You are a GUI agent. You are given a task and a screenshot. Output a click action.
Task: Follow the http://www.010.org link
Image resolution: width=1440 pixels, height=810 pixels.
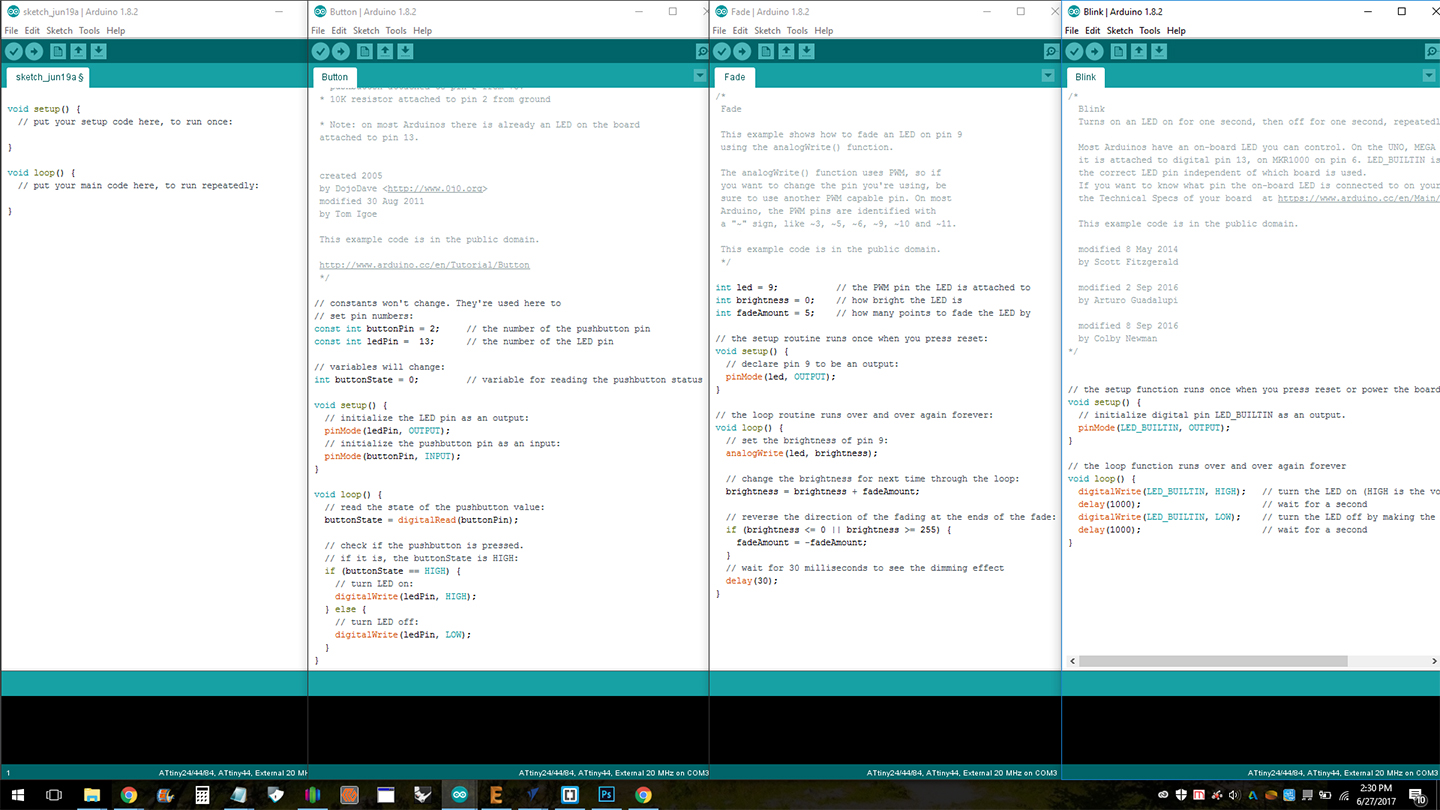(x=435, y=188)
